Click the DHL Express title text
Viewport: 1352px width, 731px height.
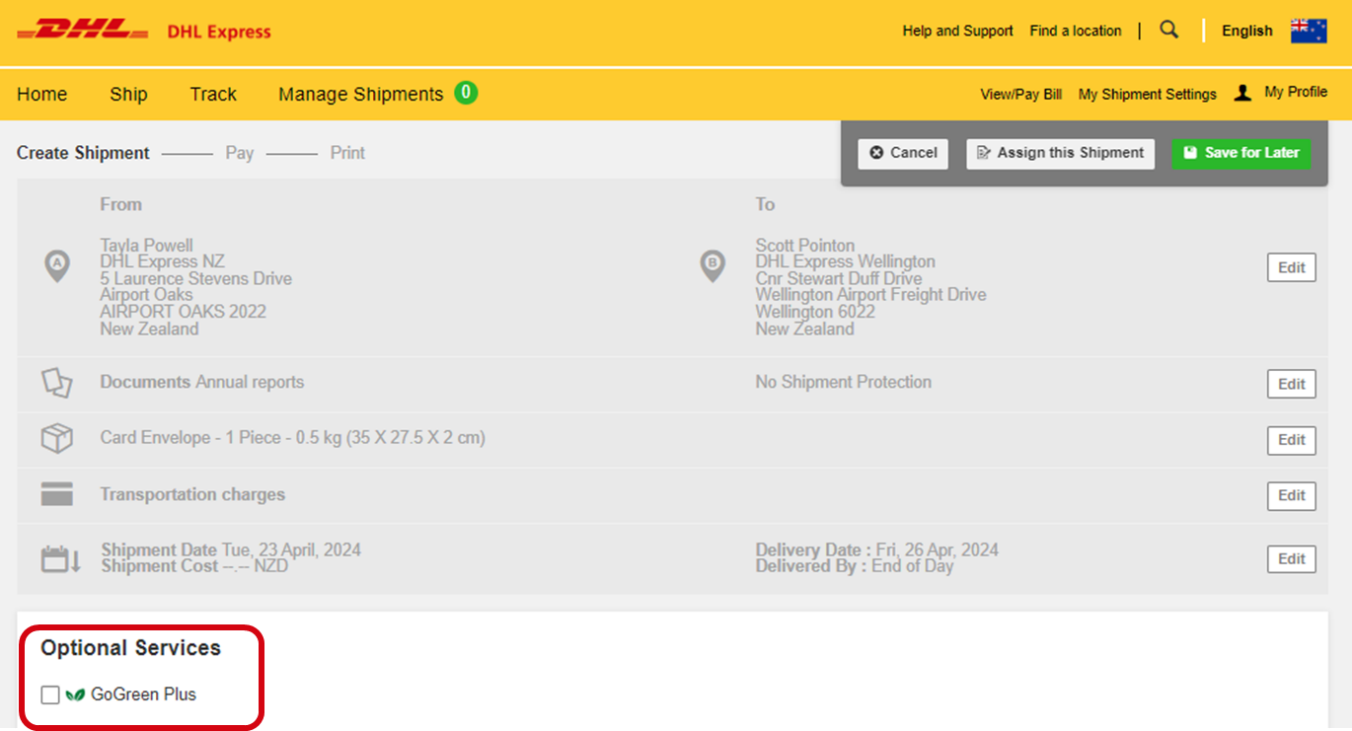(219, 32)
